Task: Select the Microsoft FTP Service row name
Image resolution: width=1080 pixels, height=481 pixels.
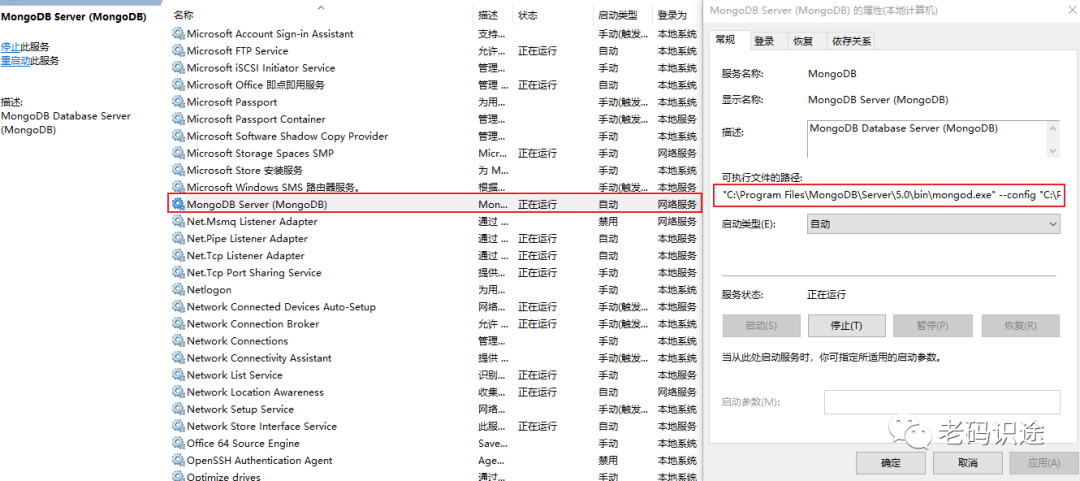Action: click(238, 51)
